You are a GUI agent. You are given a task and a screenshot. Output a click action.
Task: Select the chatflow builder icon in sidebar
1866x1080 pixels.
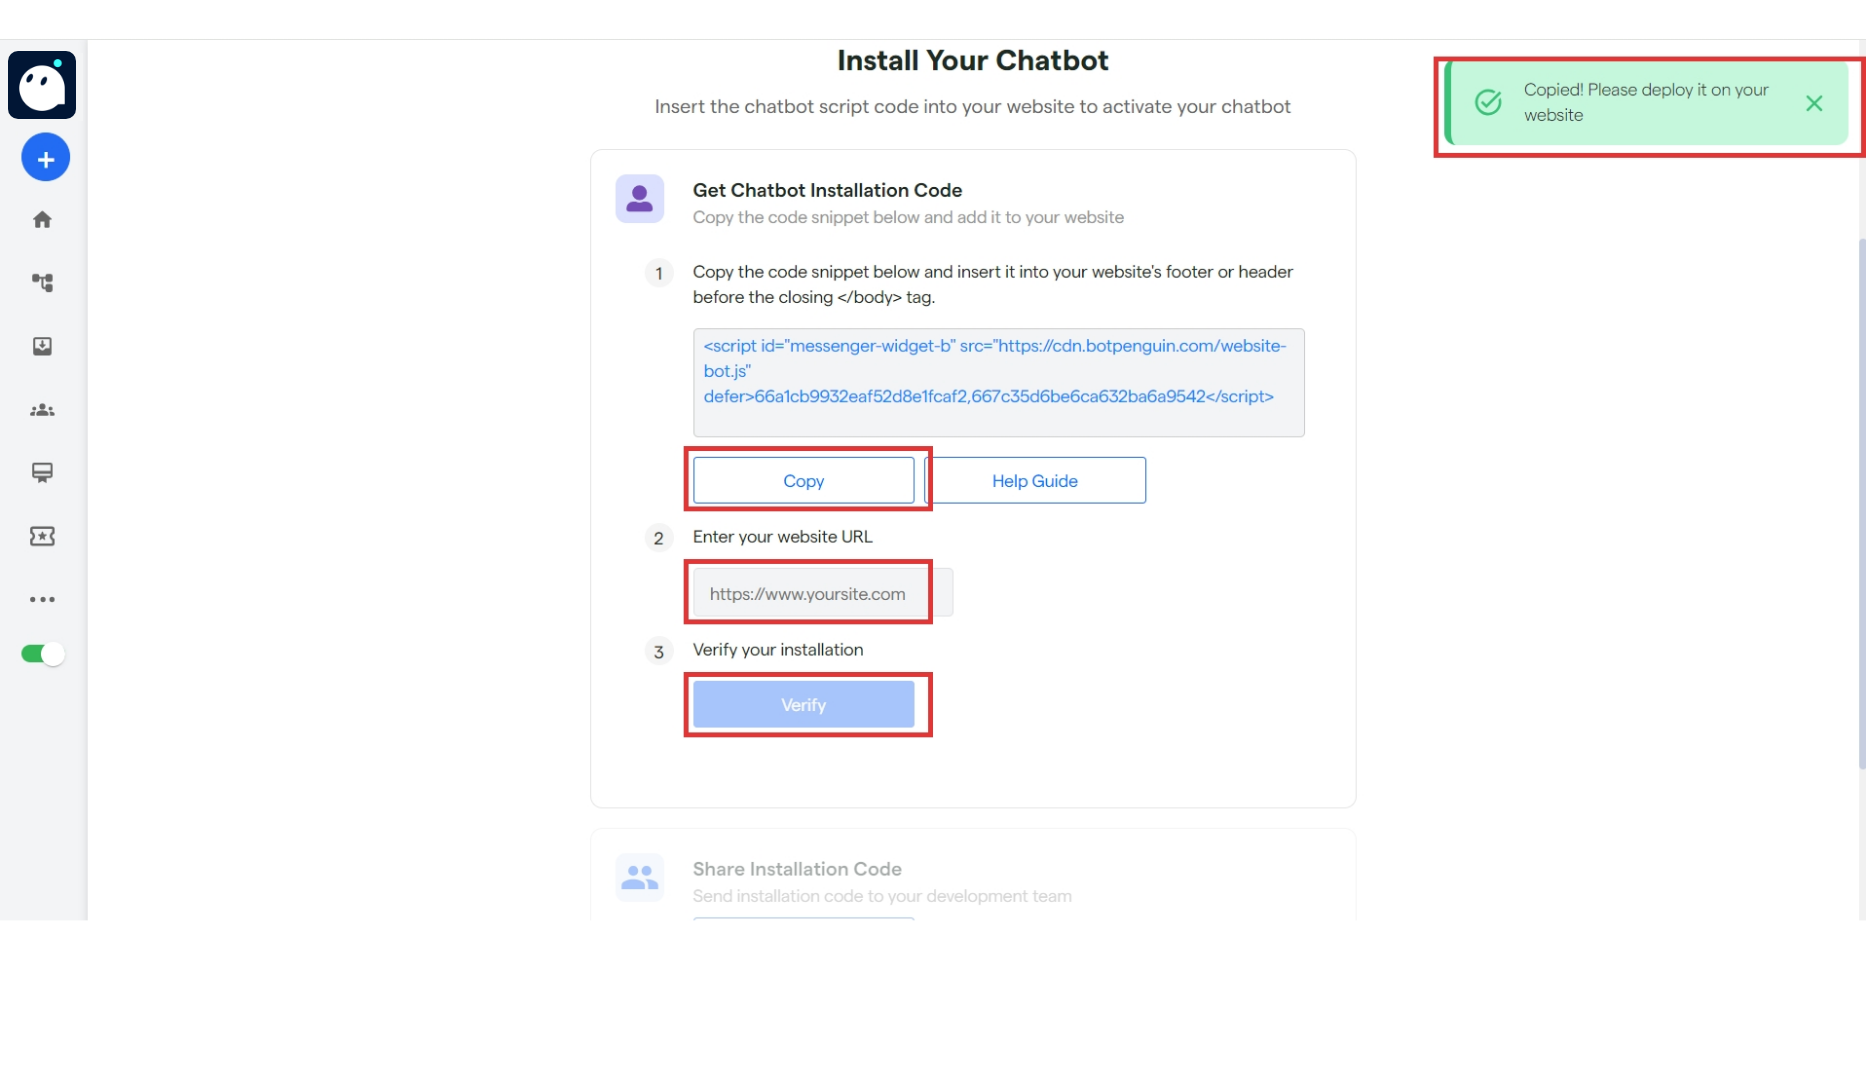tap(42, 283)
